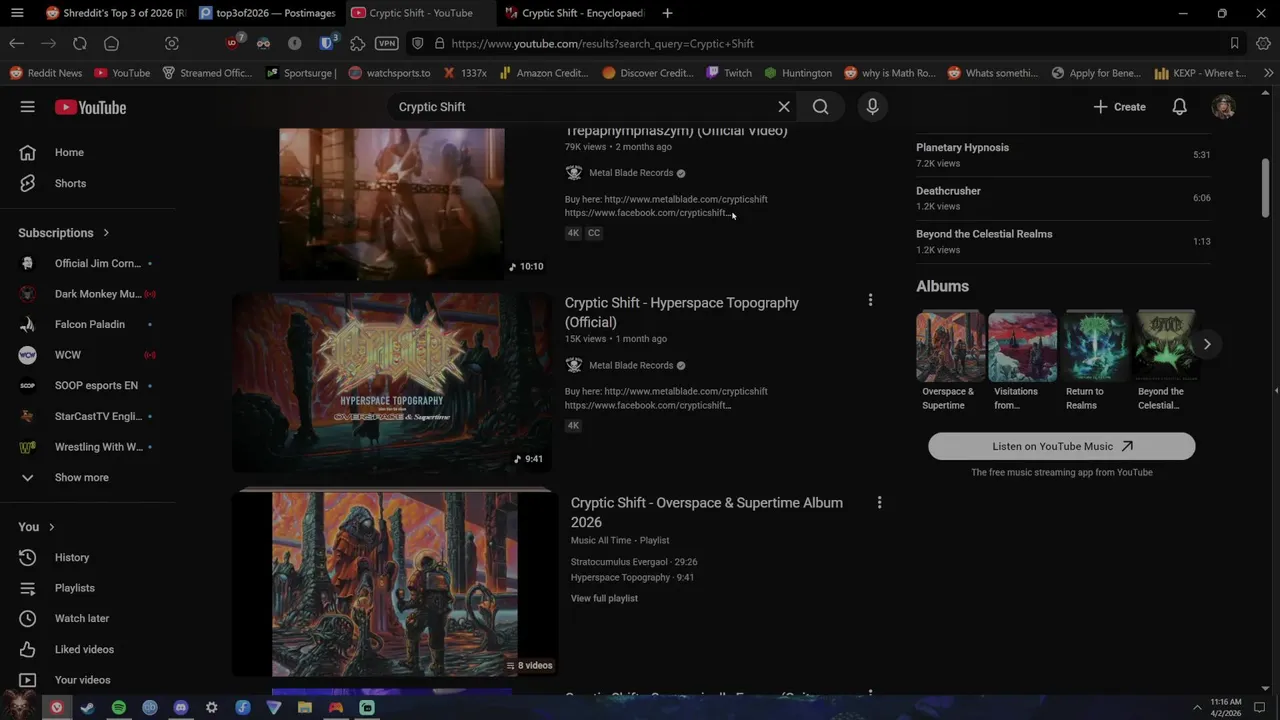This screenshot has width=1280, height=720.
Task: Open uBlock Origin extension icon
Action: (x=233, y=43)
